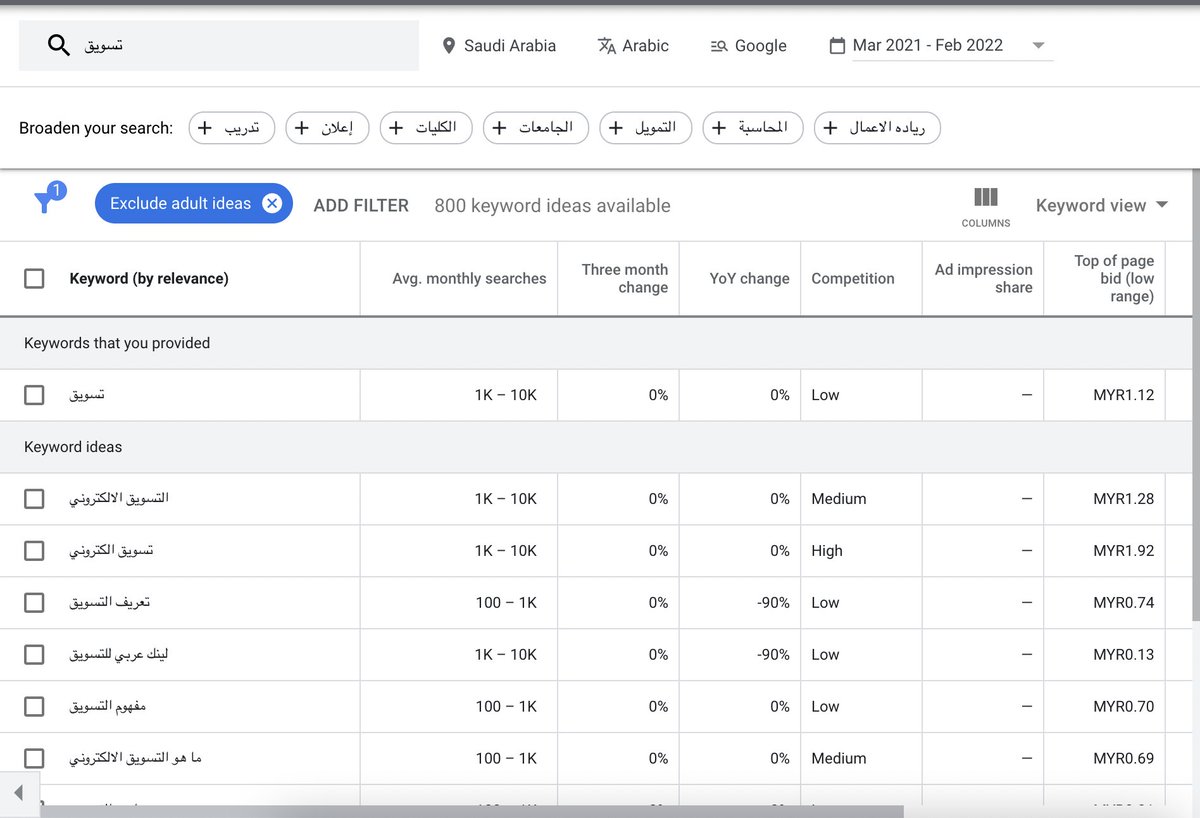Add التمويل to broaden search
Viewport: 1200px width, 818px height.
click(645, 128)
